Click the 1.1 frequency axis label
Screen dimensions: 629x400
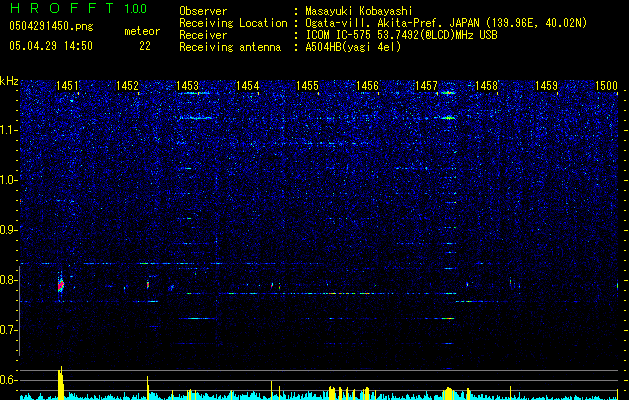8,130
